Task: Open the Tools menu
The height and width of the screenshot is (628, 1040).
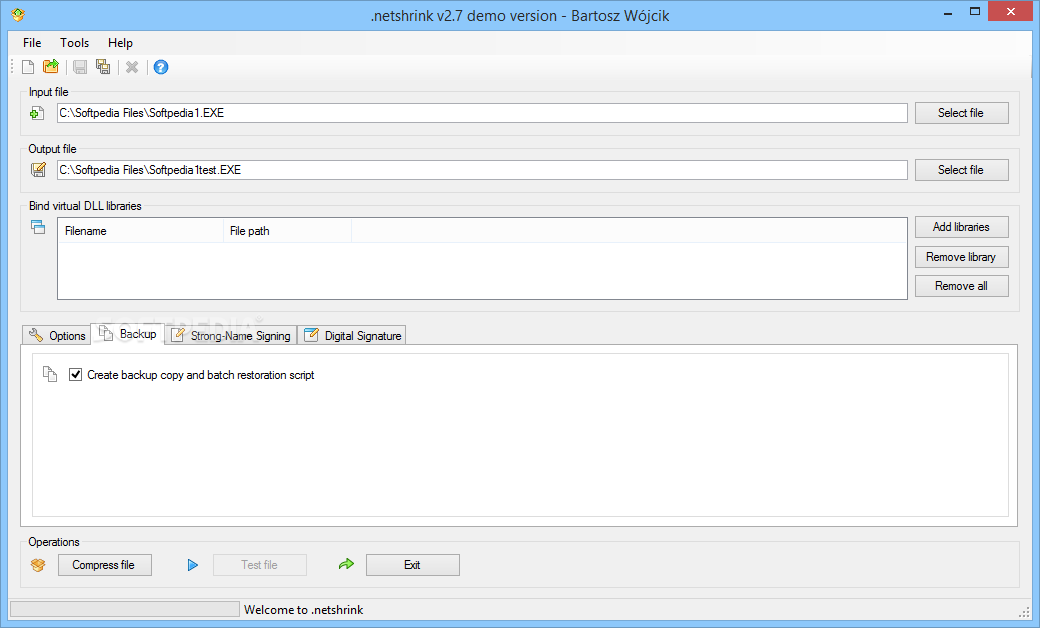Action: coord(74,42)
